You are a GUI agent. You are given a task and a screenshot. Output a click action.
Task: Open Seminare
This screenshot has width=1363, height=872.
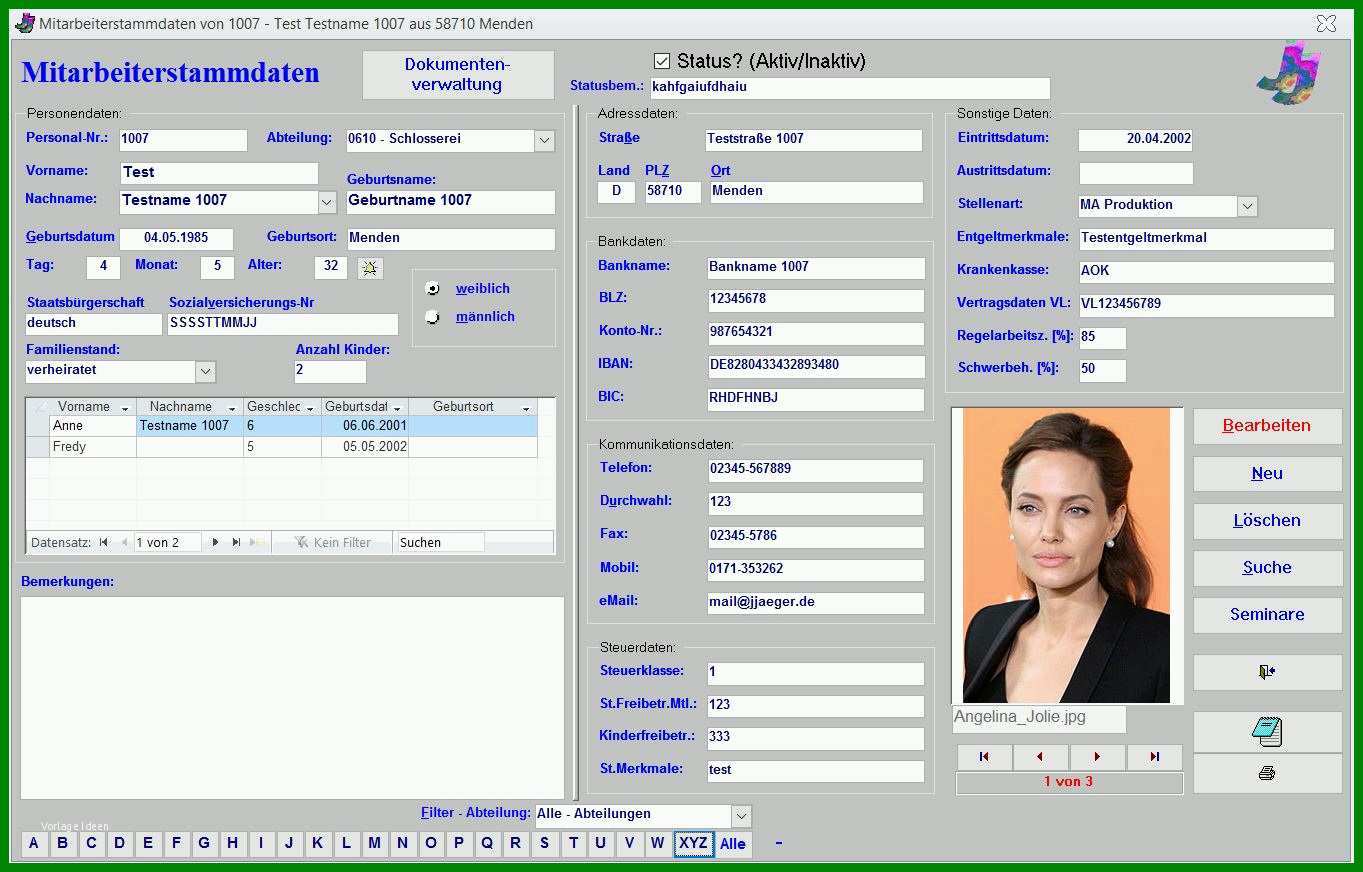(1267, 615)
